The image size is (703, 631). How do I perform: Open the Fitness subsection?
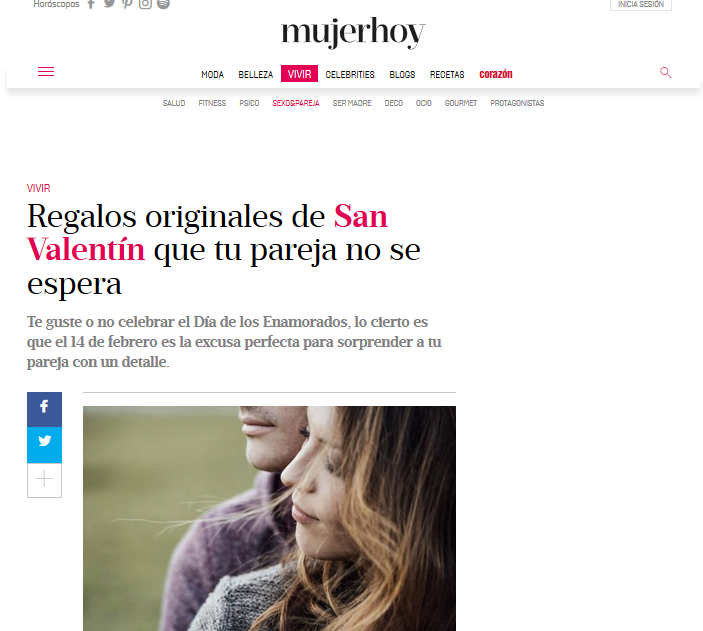(x=212, y=103)
